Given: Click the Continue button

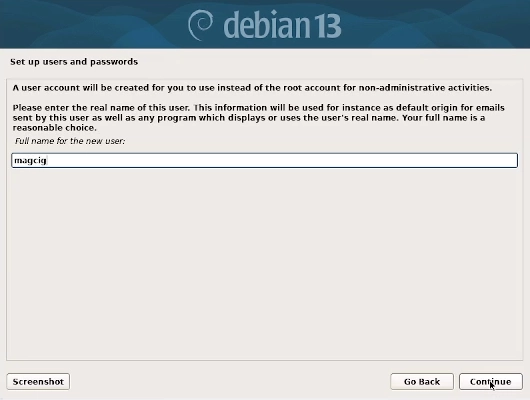Looking at the screenshot, I should [x=490, y=381].
